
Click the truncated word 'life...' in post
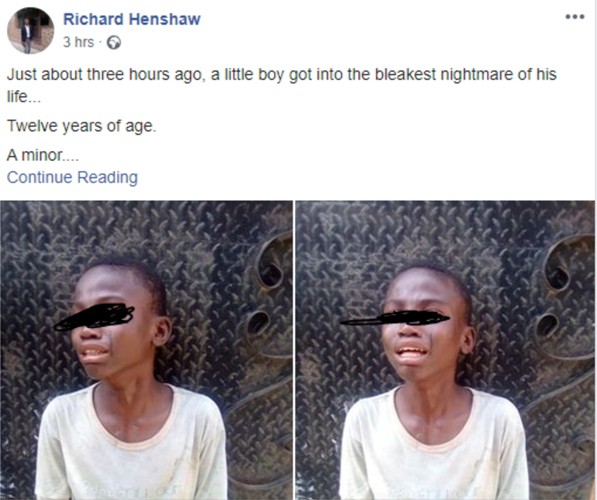pos(23,97)
